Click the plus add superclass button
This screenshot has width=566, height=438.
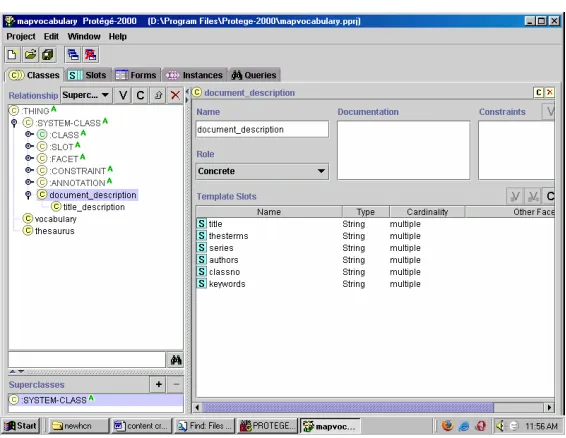(158, 384)
